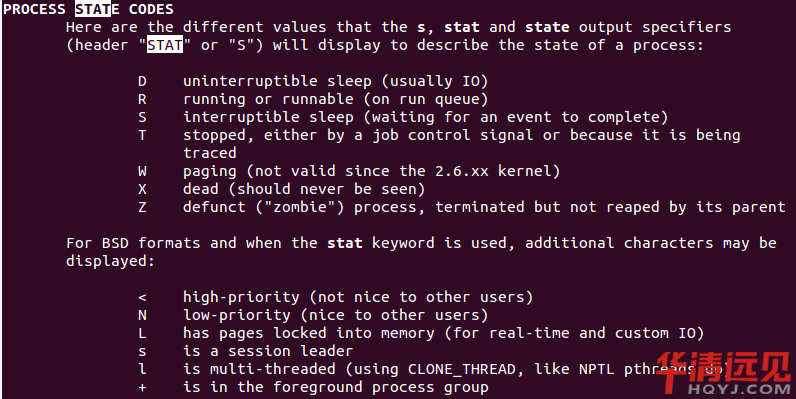796x399 pixels.
Task: Click the highlighted STAT in heading
Action: tap(93, 9)
